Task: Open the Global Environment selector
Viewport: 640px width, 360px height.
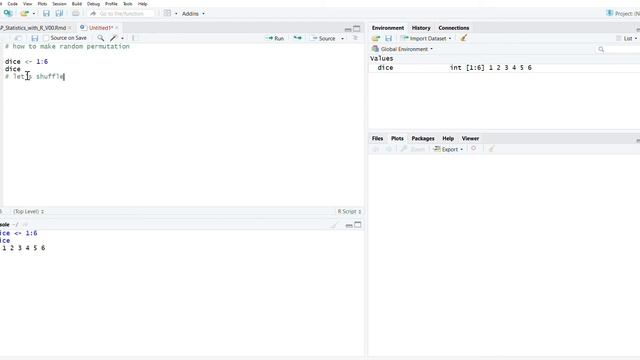Action: pyautogui.click(x=402, y=49)
